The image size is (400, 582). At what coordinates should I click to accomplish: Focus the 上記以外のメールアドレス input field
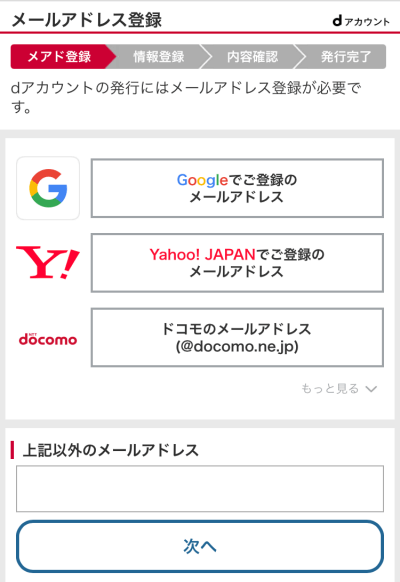coord(200,488)
